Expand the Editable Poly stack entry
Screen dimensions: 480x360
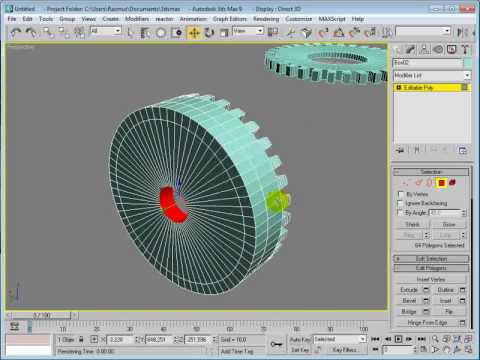tap(399, 88)
